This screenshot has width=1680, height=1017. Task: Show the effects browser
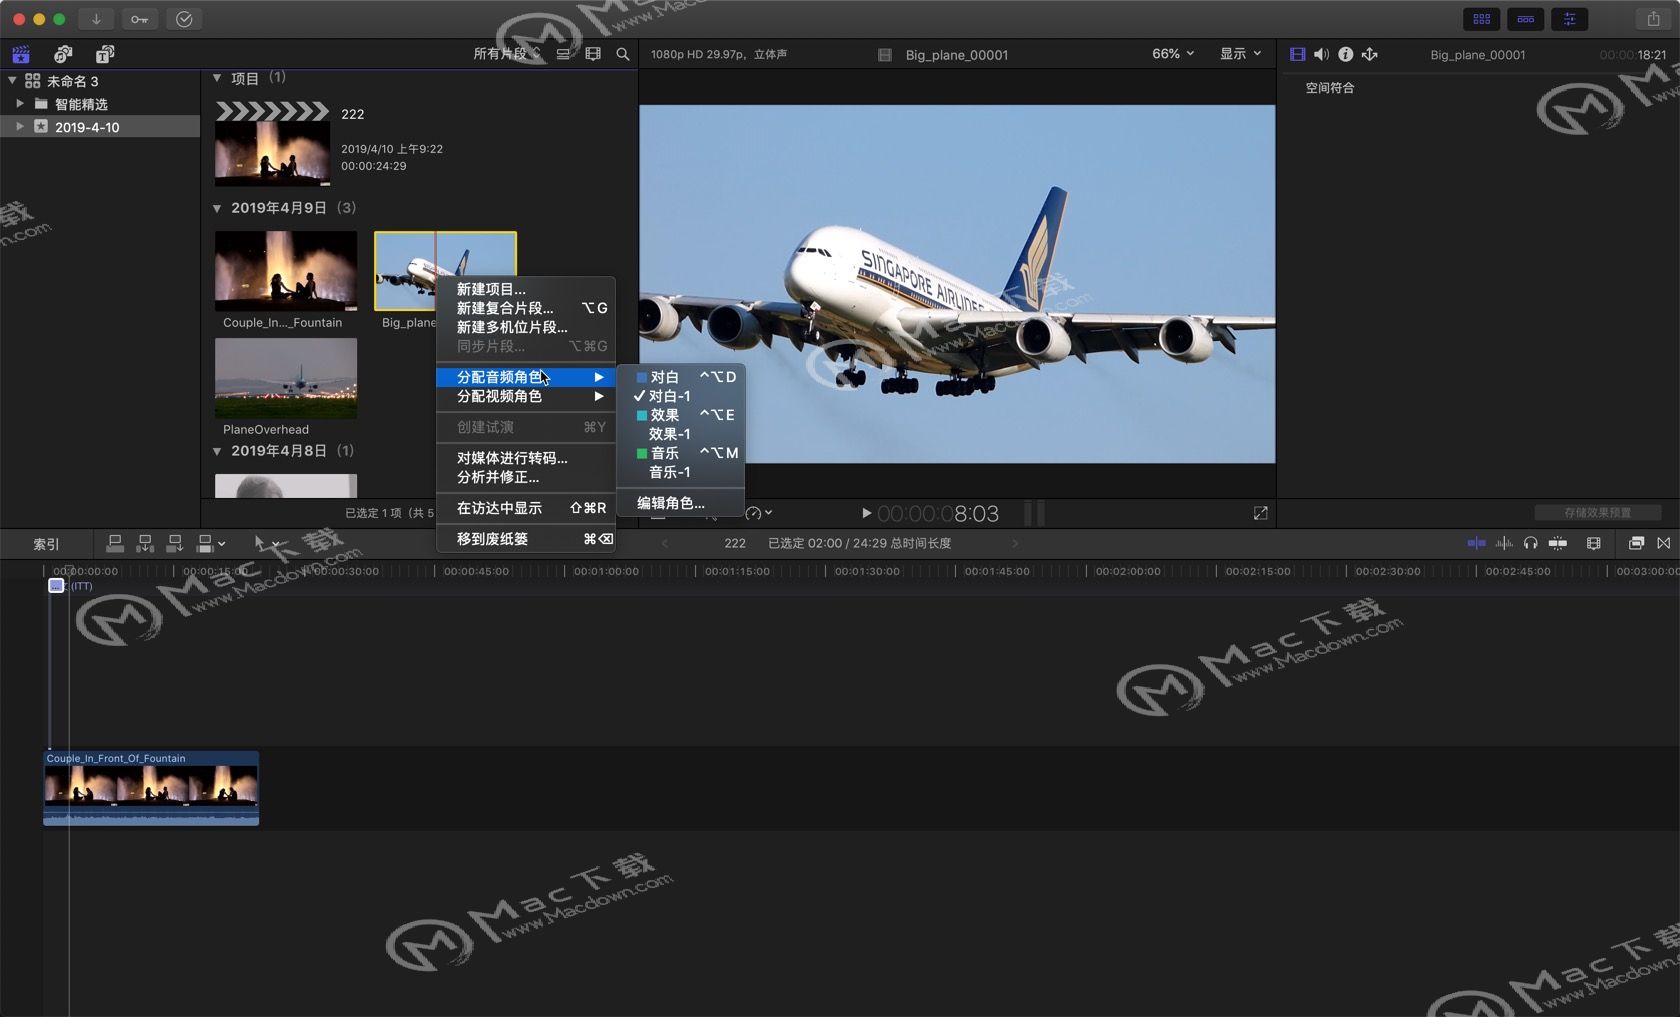click(x=1636, y=543)
